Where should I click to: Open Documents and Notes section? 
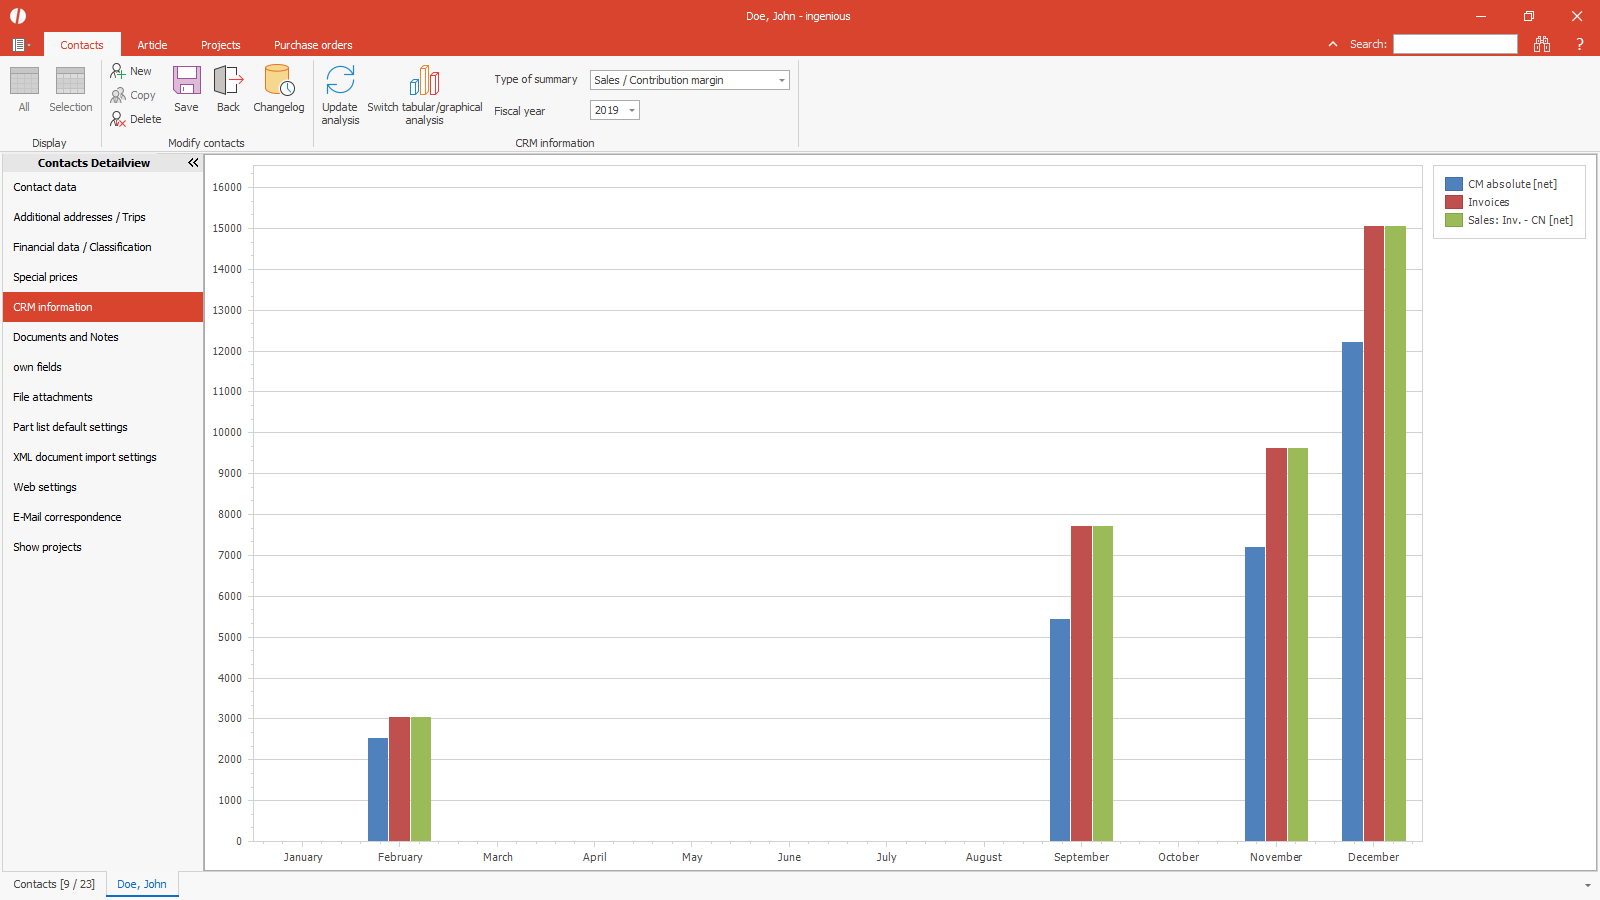click(x=66, y=337)
